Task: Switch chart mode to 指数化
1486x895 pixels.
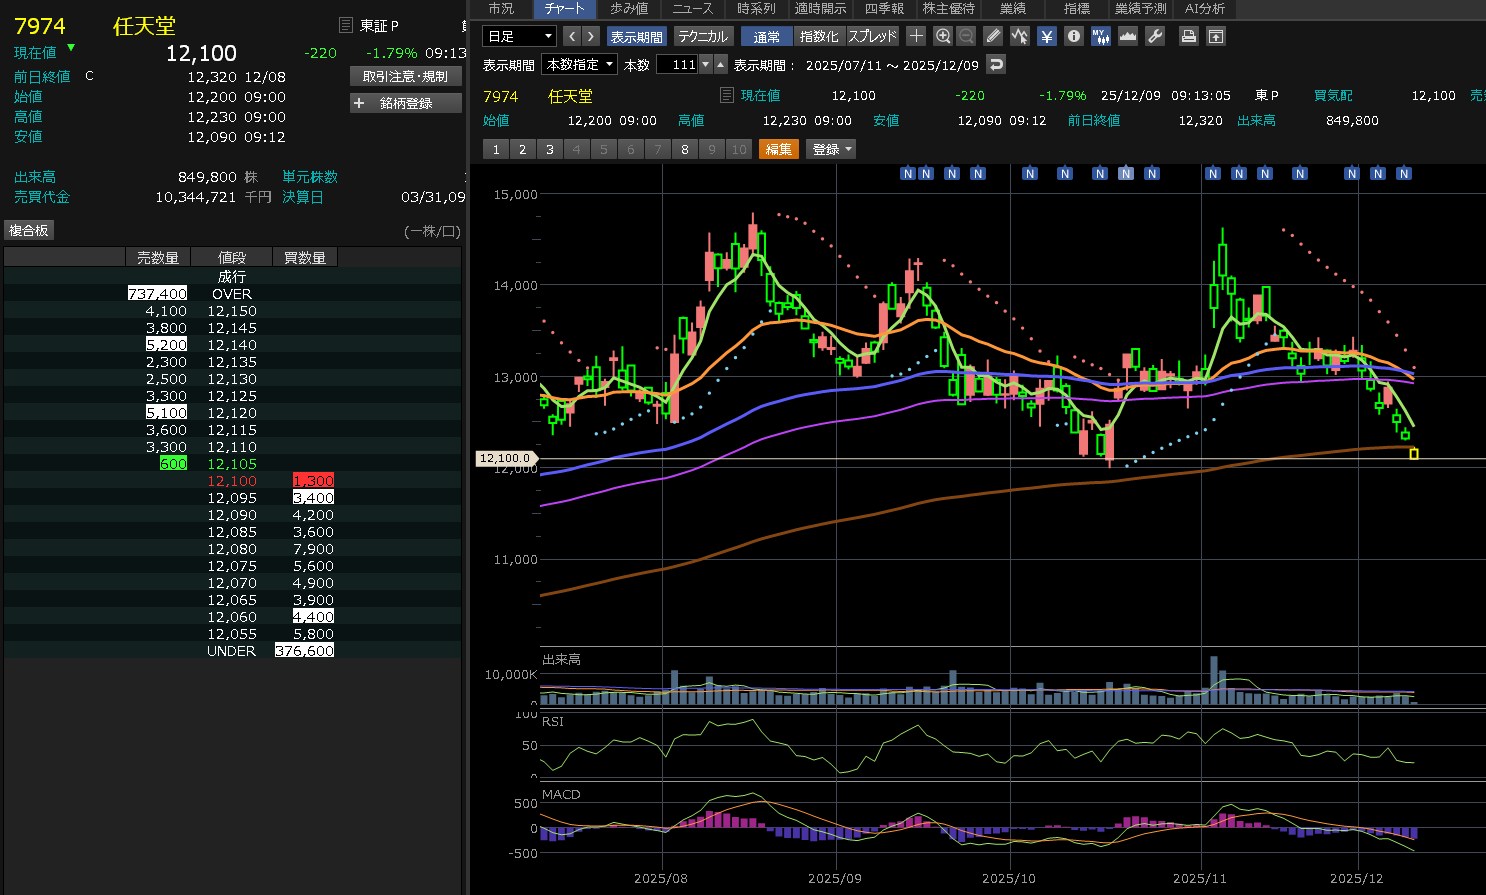Action: click(819, 36)
